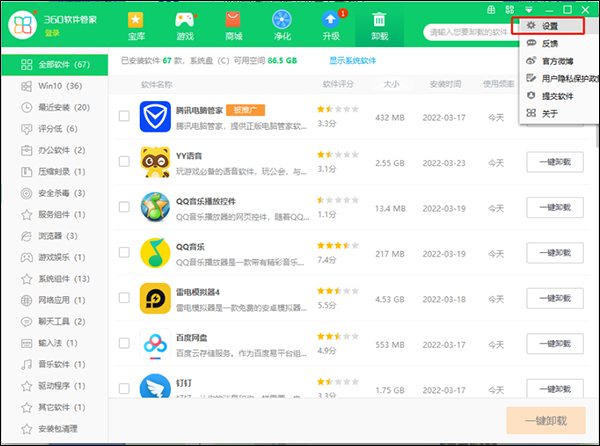Click the 登录 login link
Image resolution: width=600 pixels, height=446 pixels.
[x=52, y=33]
